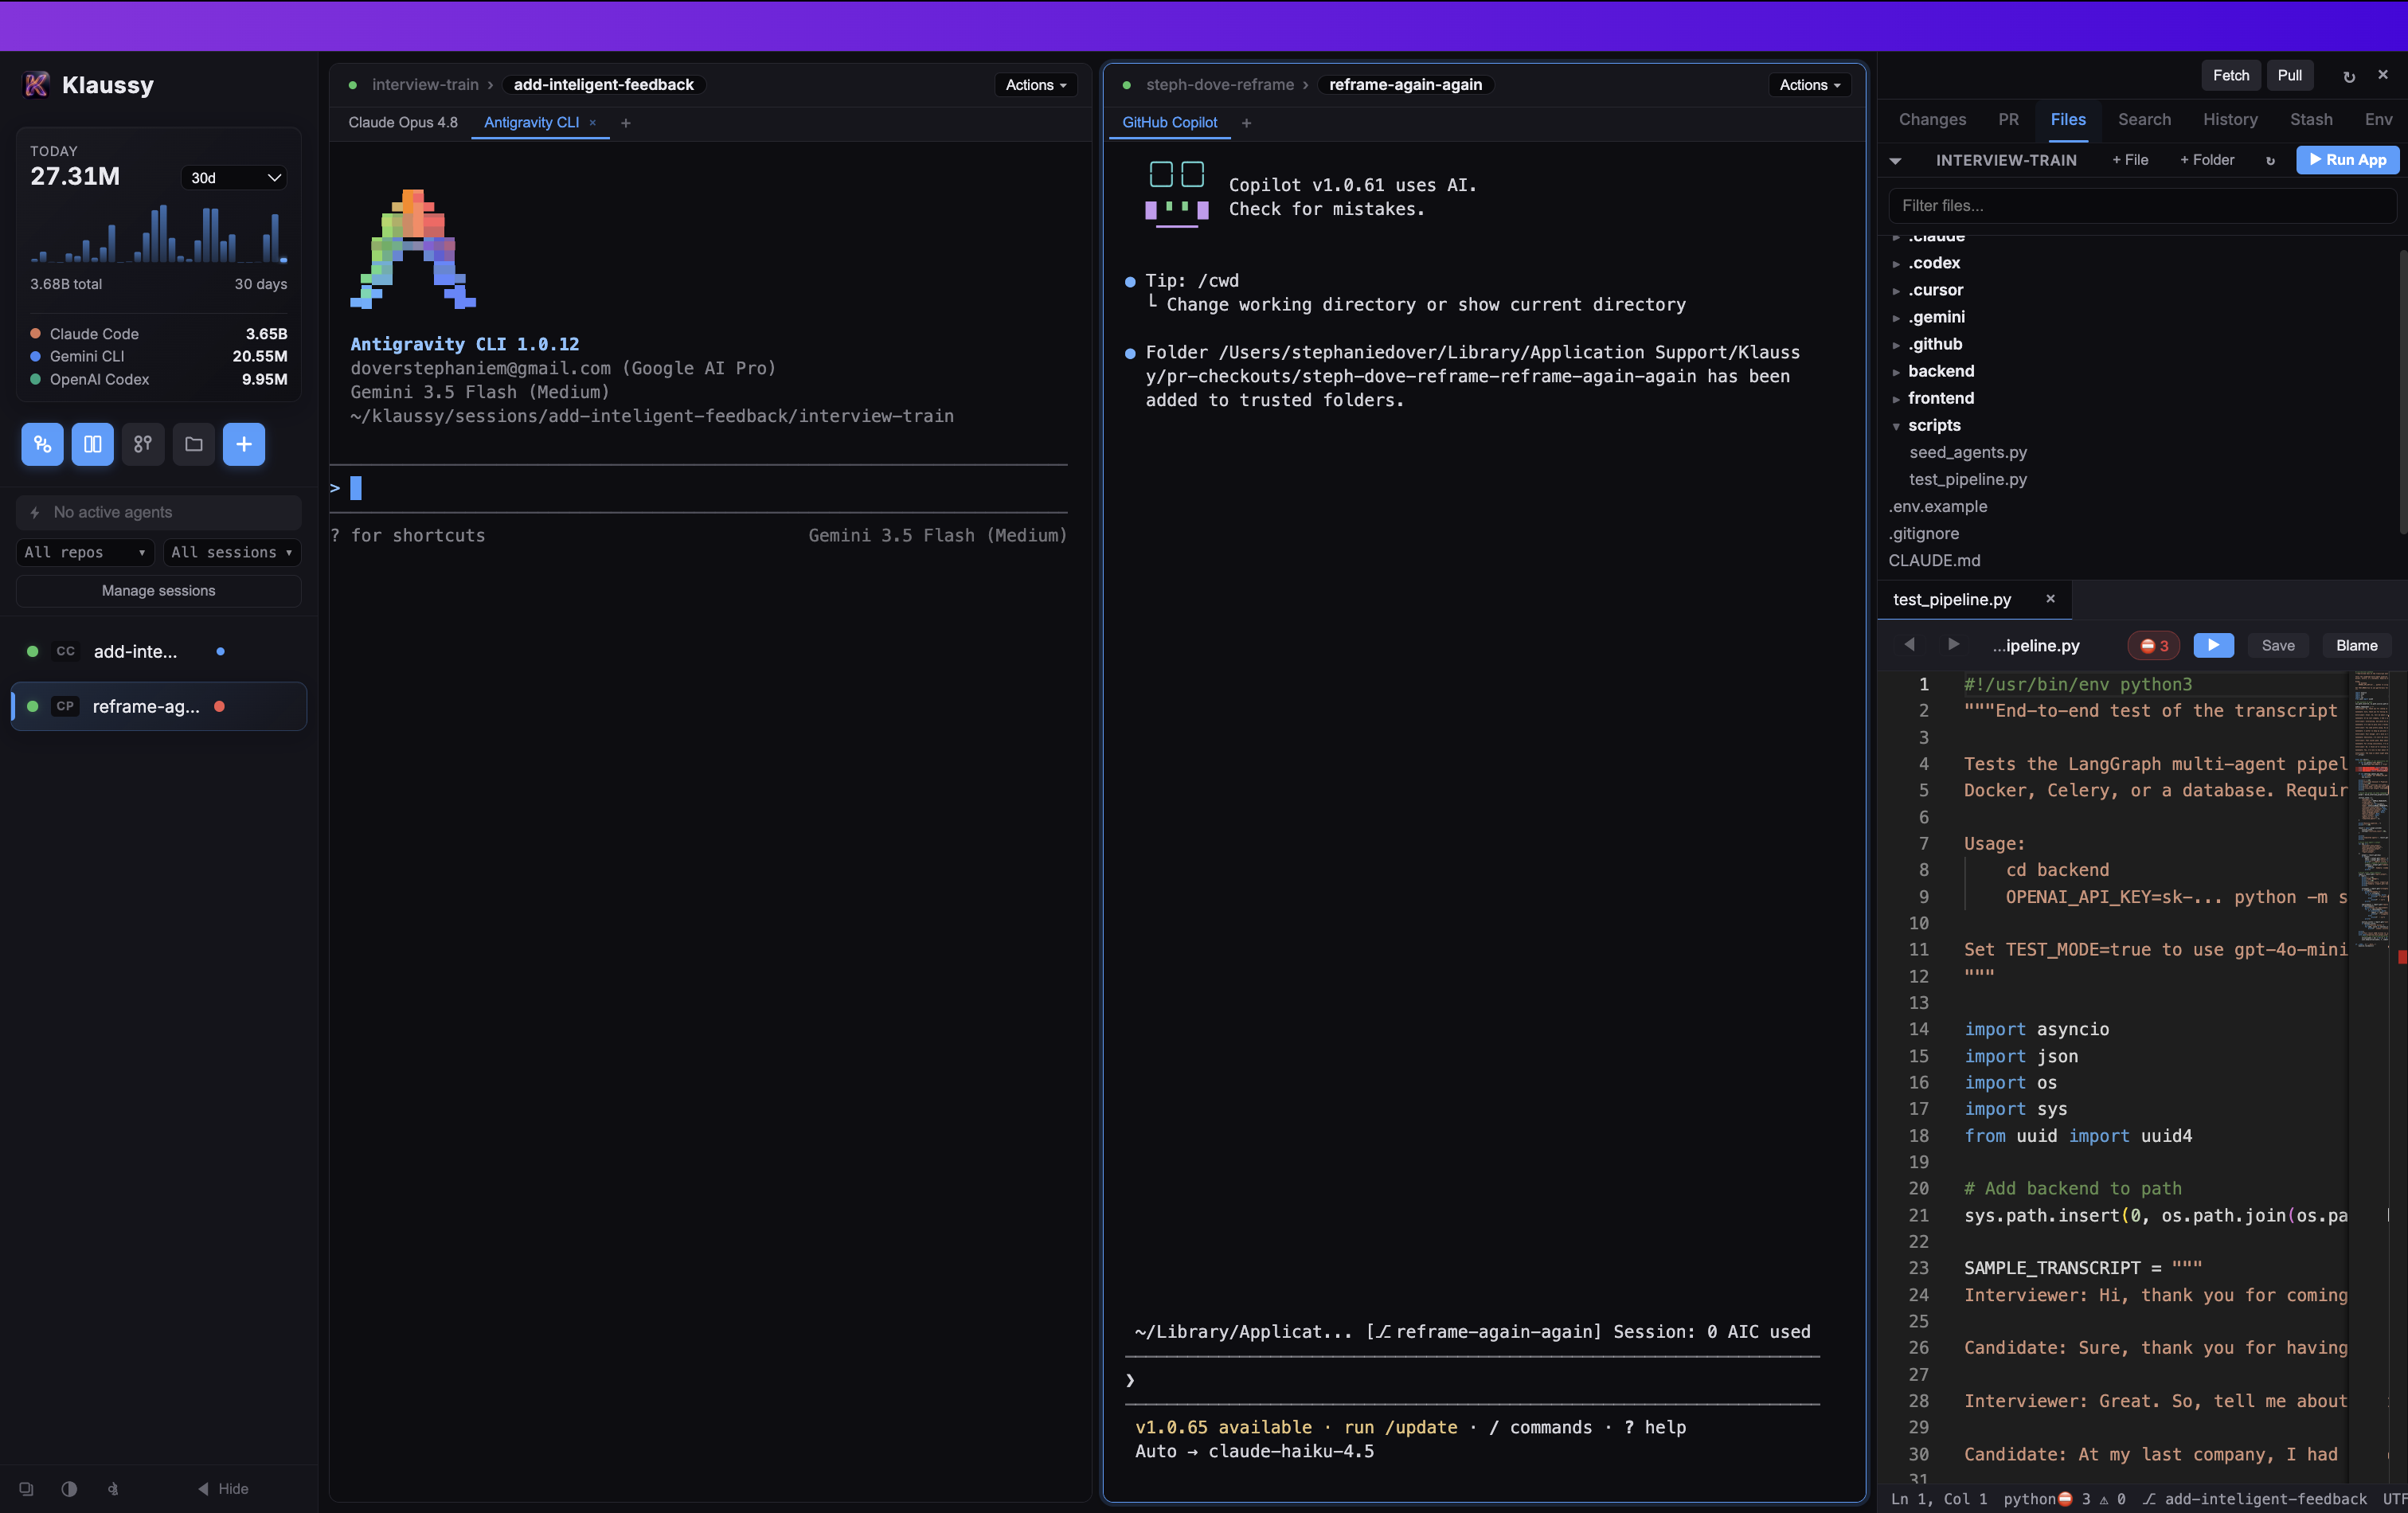Run file with blue play button
Image resolution: width=2408 pixels, height=1513 pixels.
point(2213,646)
